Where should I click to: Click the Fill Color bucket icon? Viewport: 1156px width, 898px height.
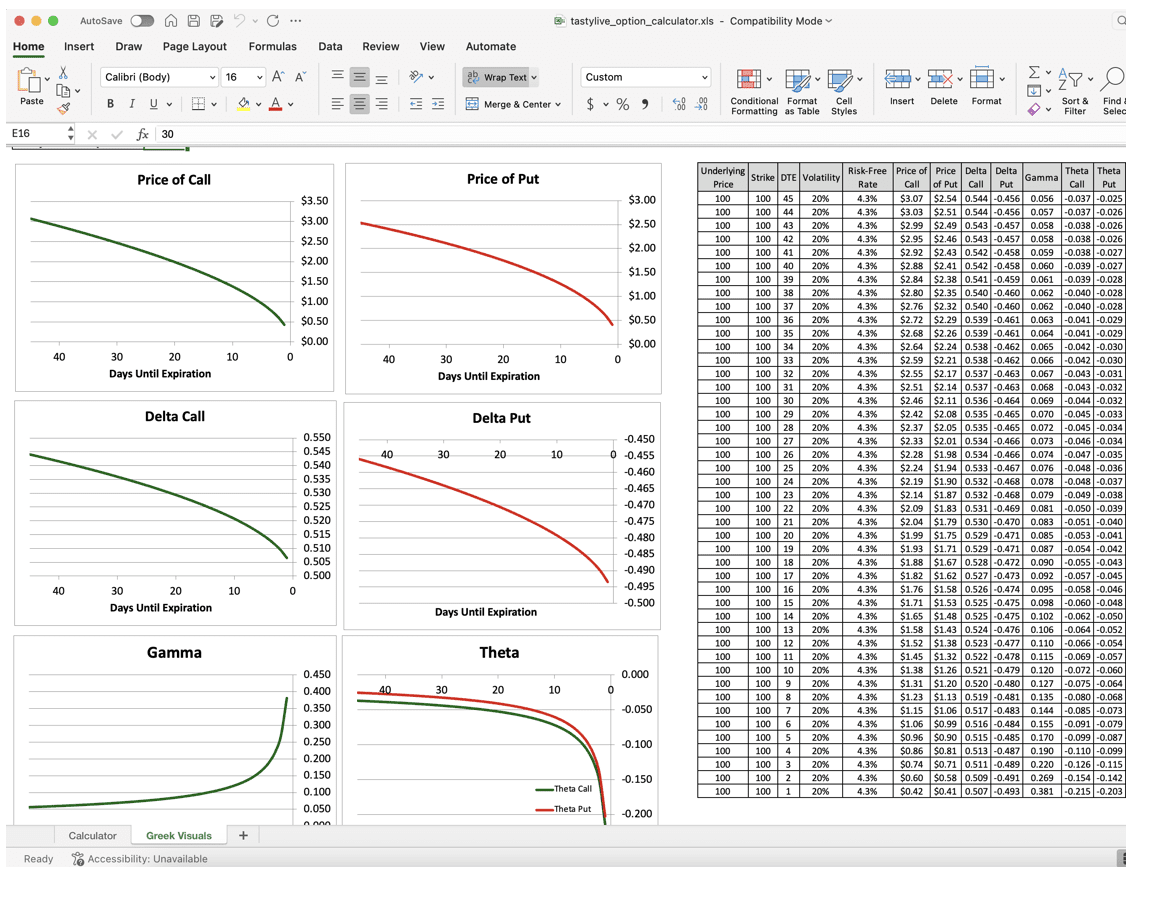tap(243, 104)
